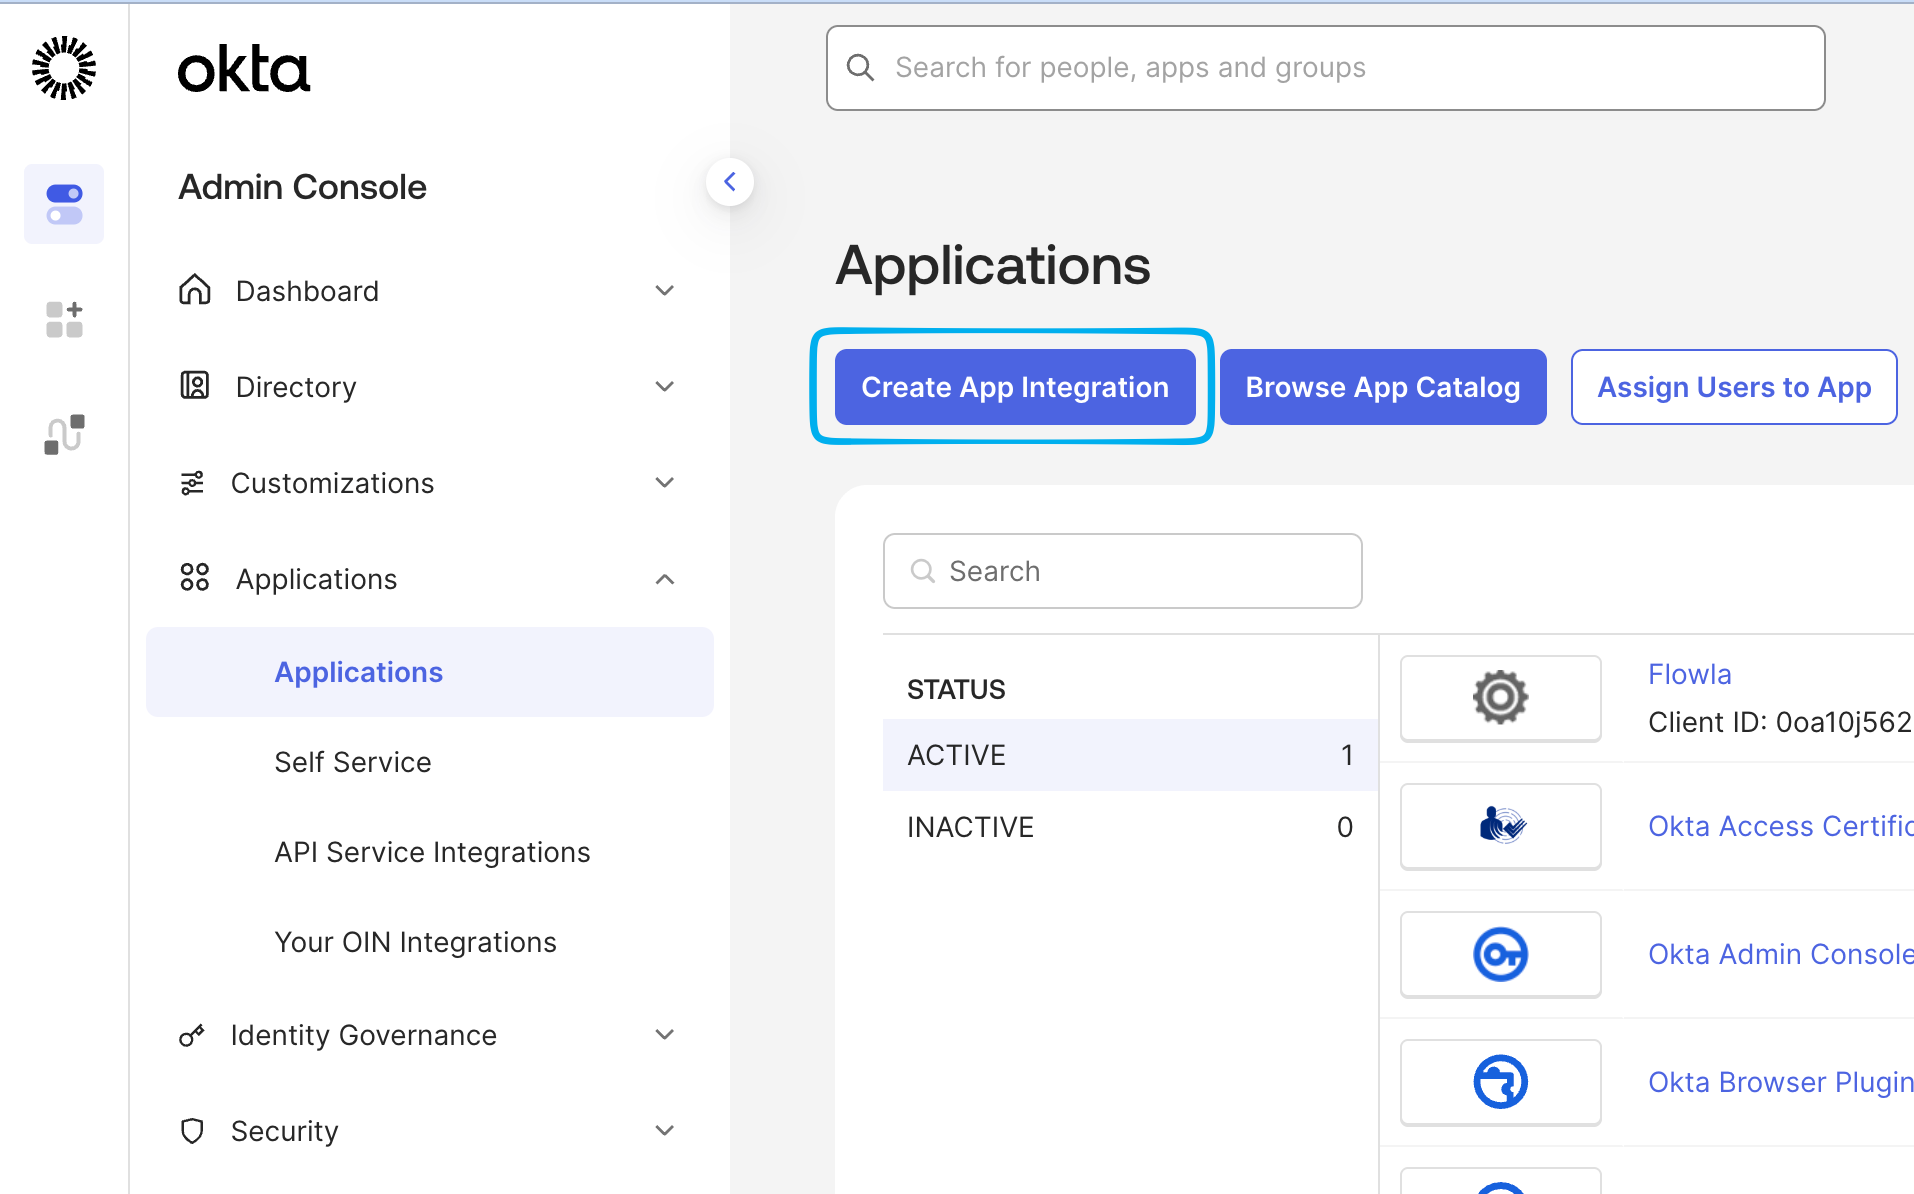Open Identity Governance section label

363,1035
